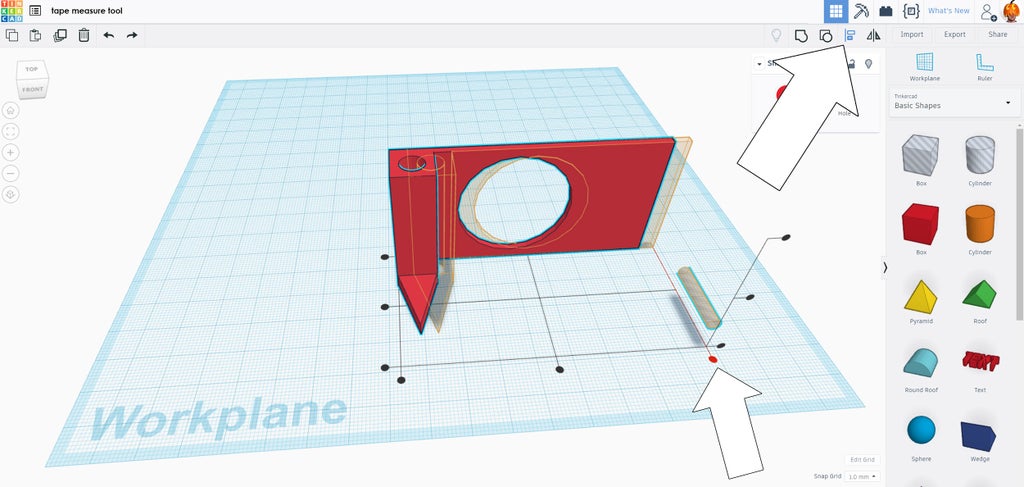The width and height of the screenshot is (1024, 487).
Task: Pick the yellow Pyramid shape
Action: (921, 298)
